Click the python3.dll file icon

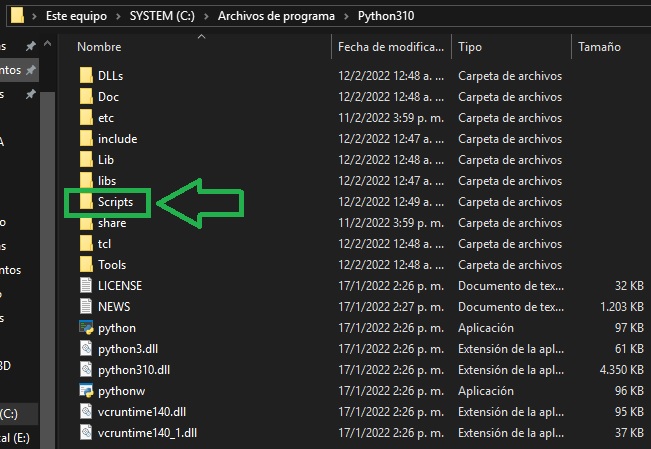[x=86, y=348]
